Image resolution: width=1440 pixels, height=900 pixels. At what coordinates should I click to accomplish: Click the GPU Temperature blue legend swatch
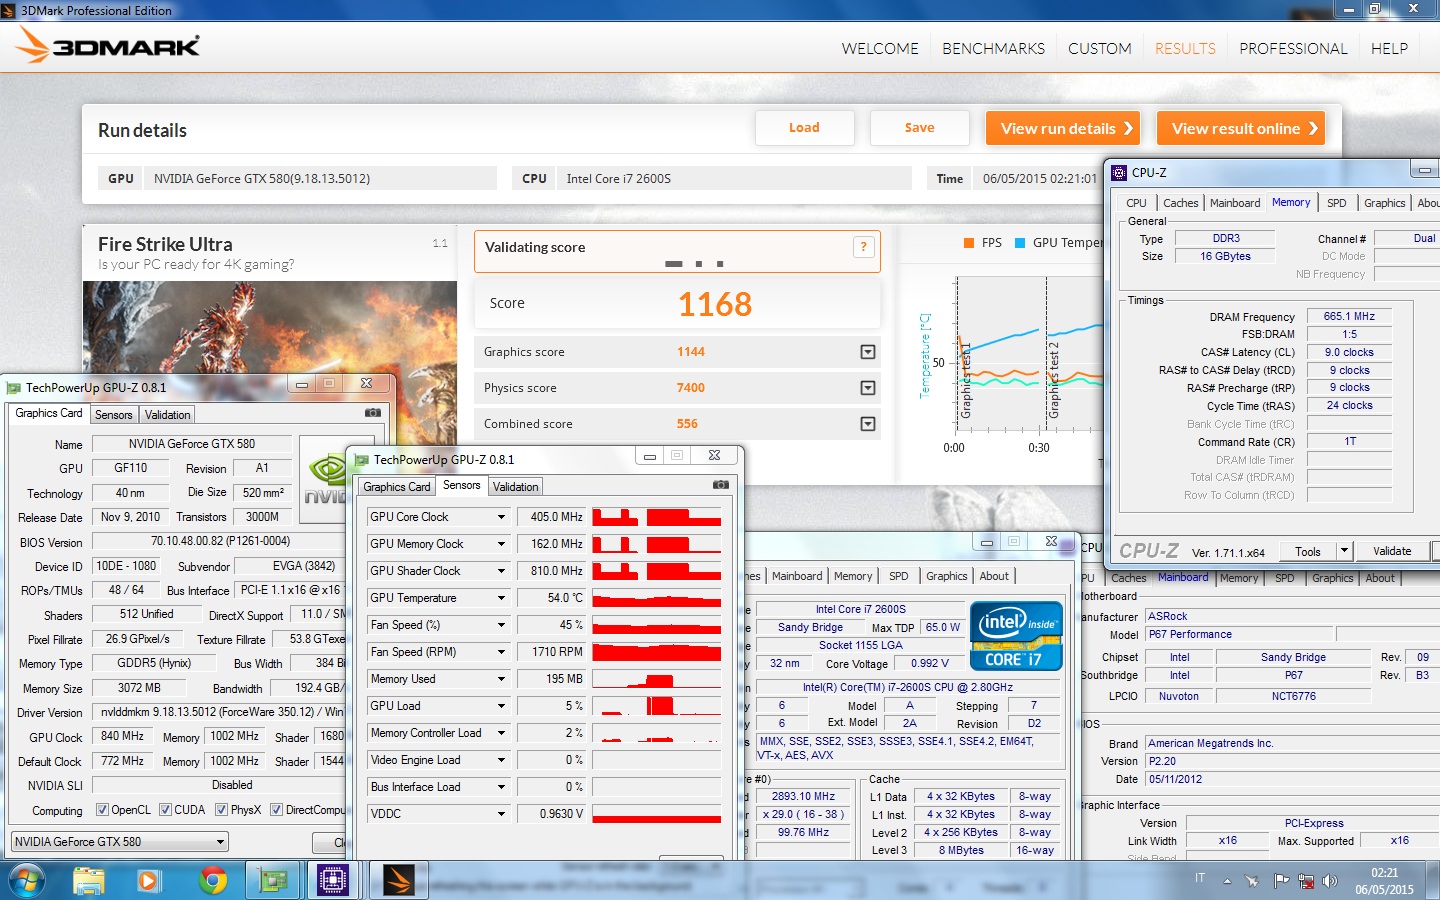[1020, 243]
